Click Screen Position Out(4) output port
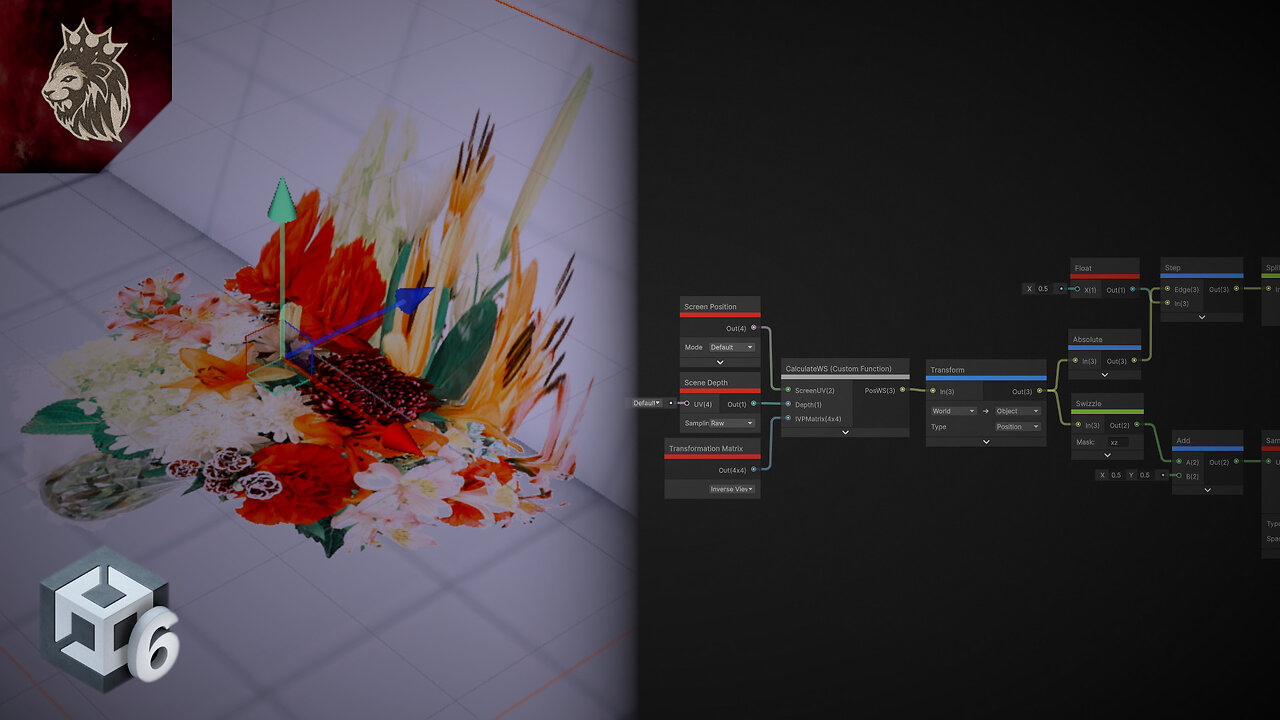 753,328
